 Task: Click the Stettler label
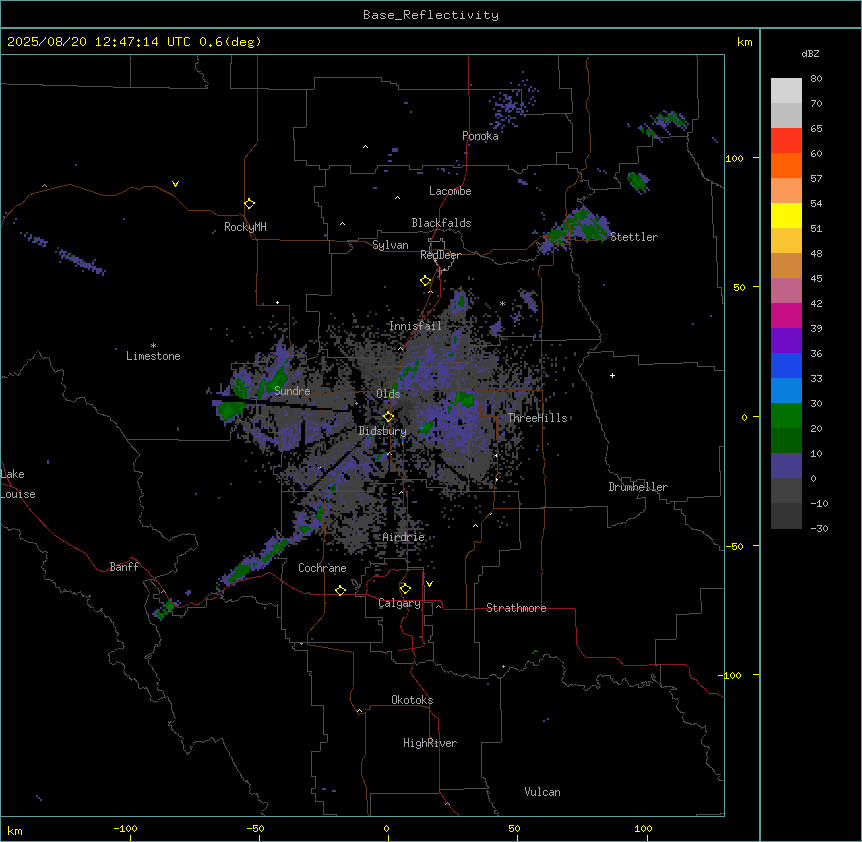pyautogui.click(x=634, y=237)
